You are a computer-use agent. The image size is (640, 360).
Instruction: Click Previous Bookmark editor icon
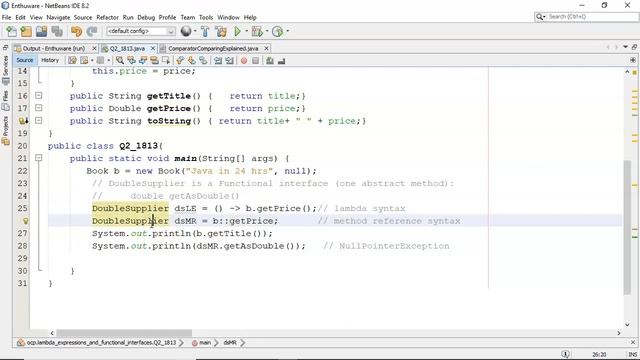point(180,60)
